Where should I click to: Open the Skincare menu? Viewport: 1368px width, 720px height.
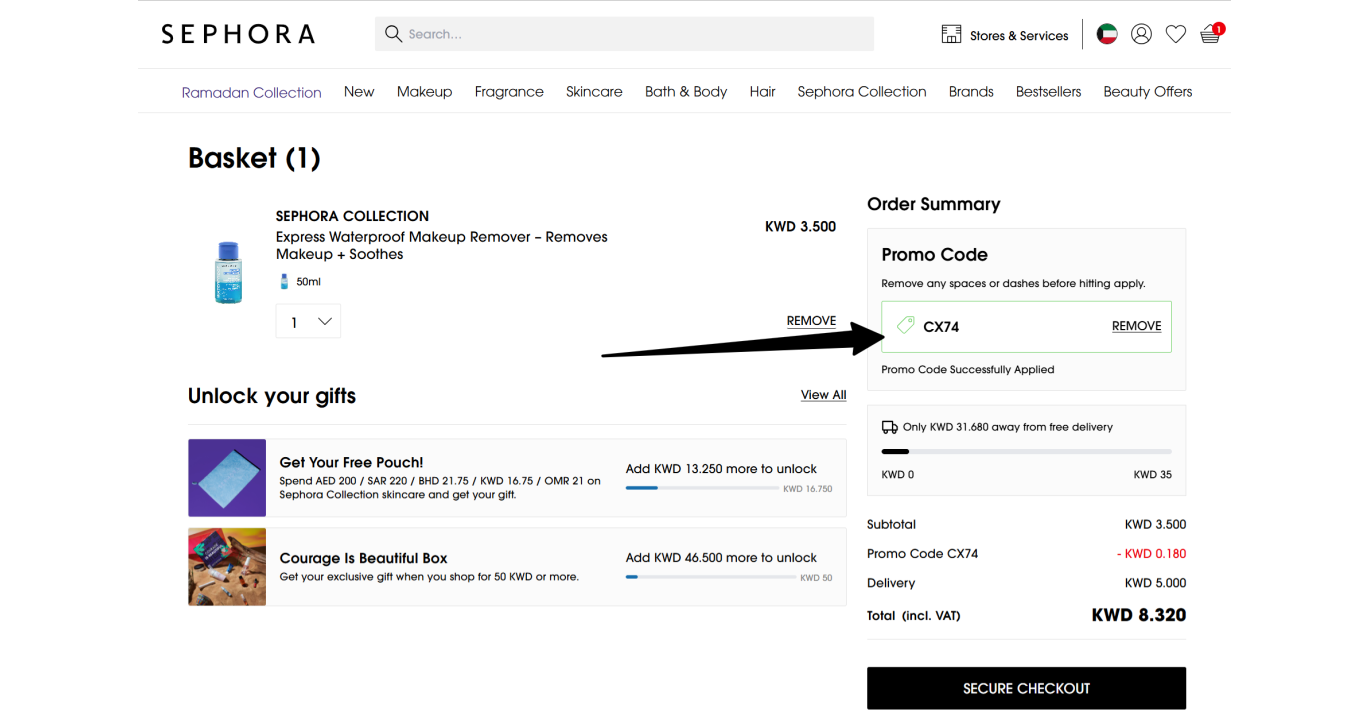(594, 91)
